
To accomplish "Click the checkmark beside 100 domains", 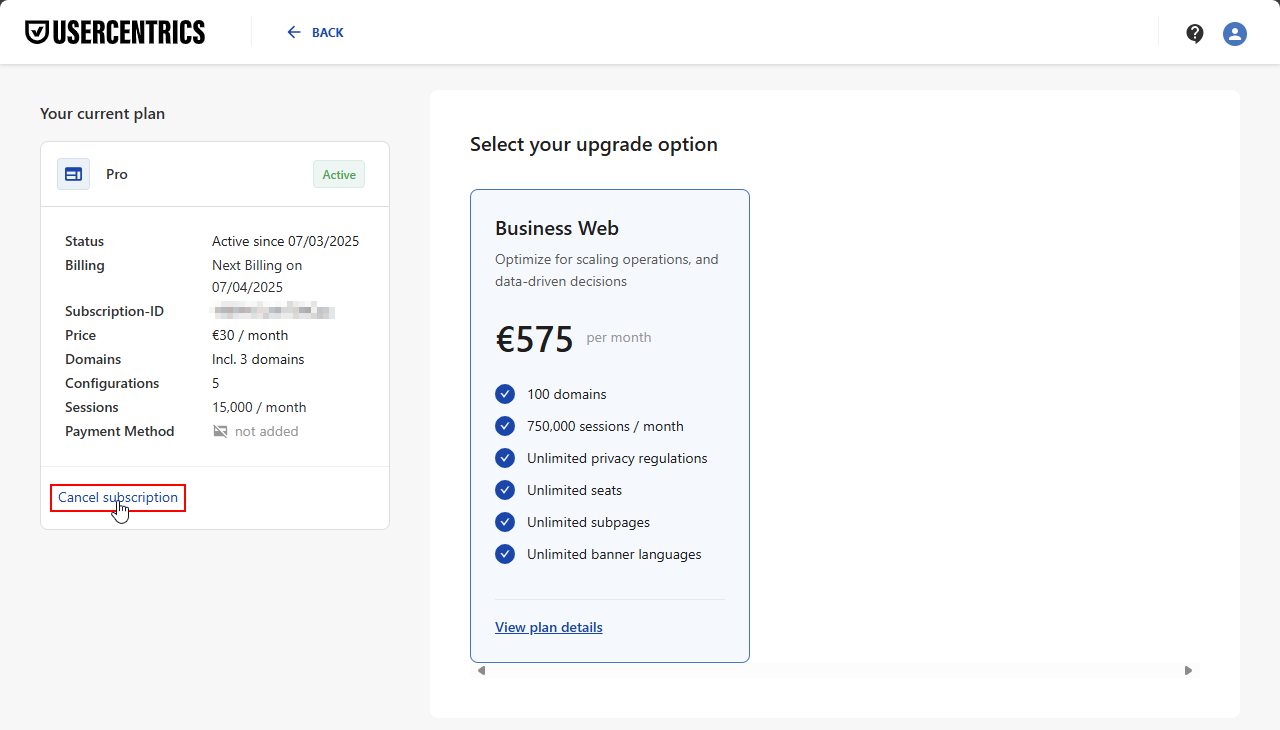I will point(505,394).
